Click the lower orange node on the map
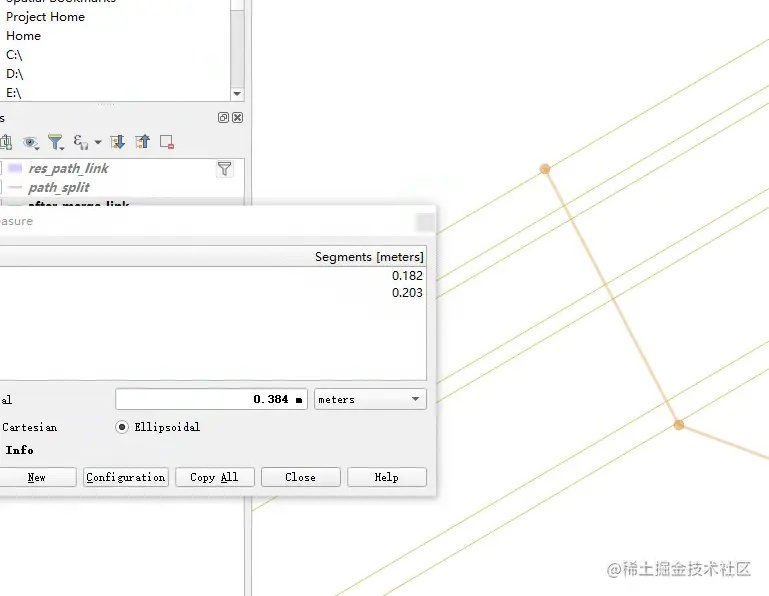769x596 pixels. [679, 425]
